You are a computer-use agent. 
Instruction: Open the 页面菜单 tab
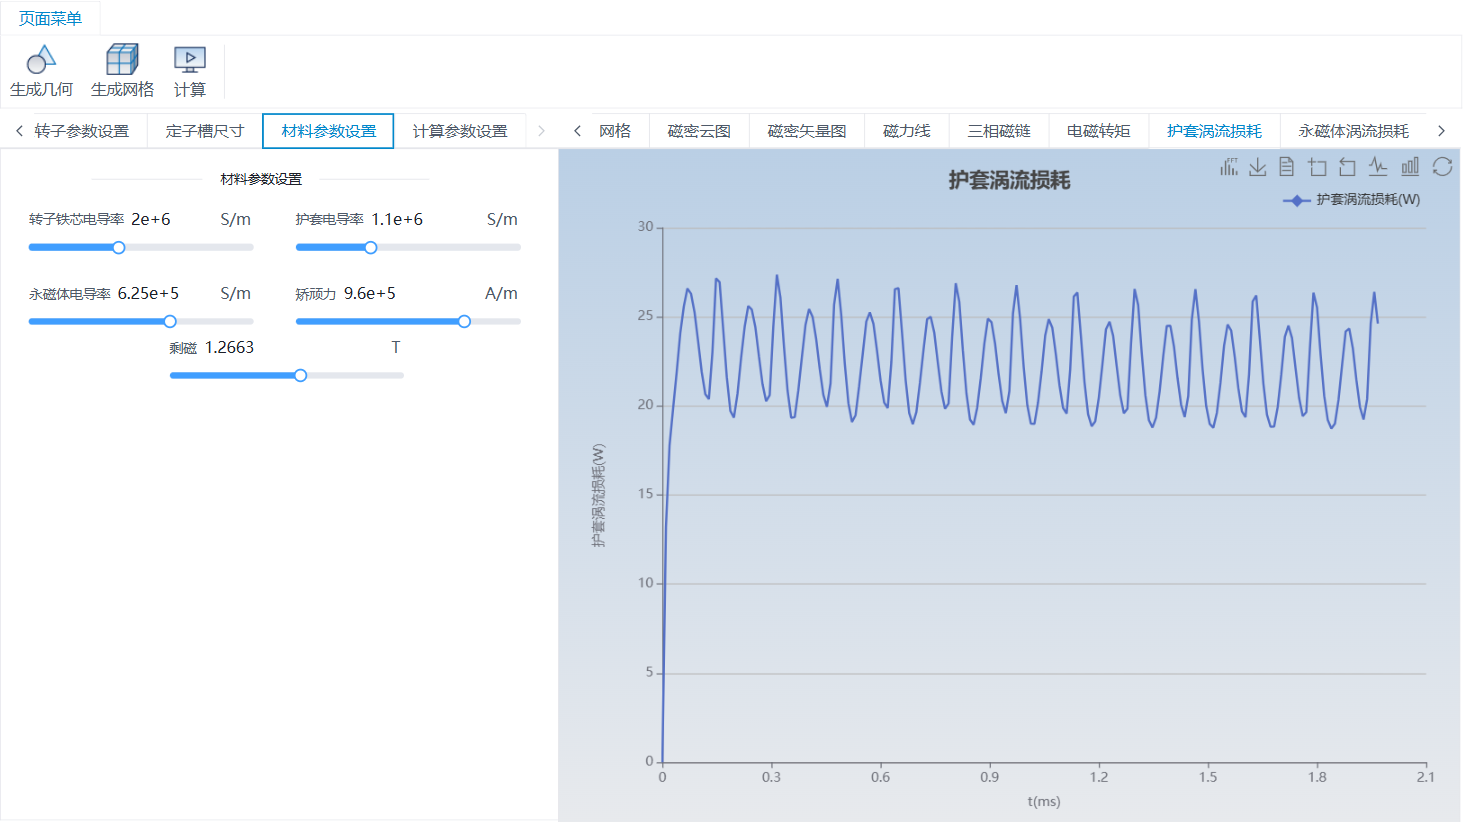[50, 18]
